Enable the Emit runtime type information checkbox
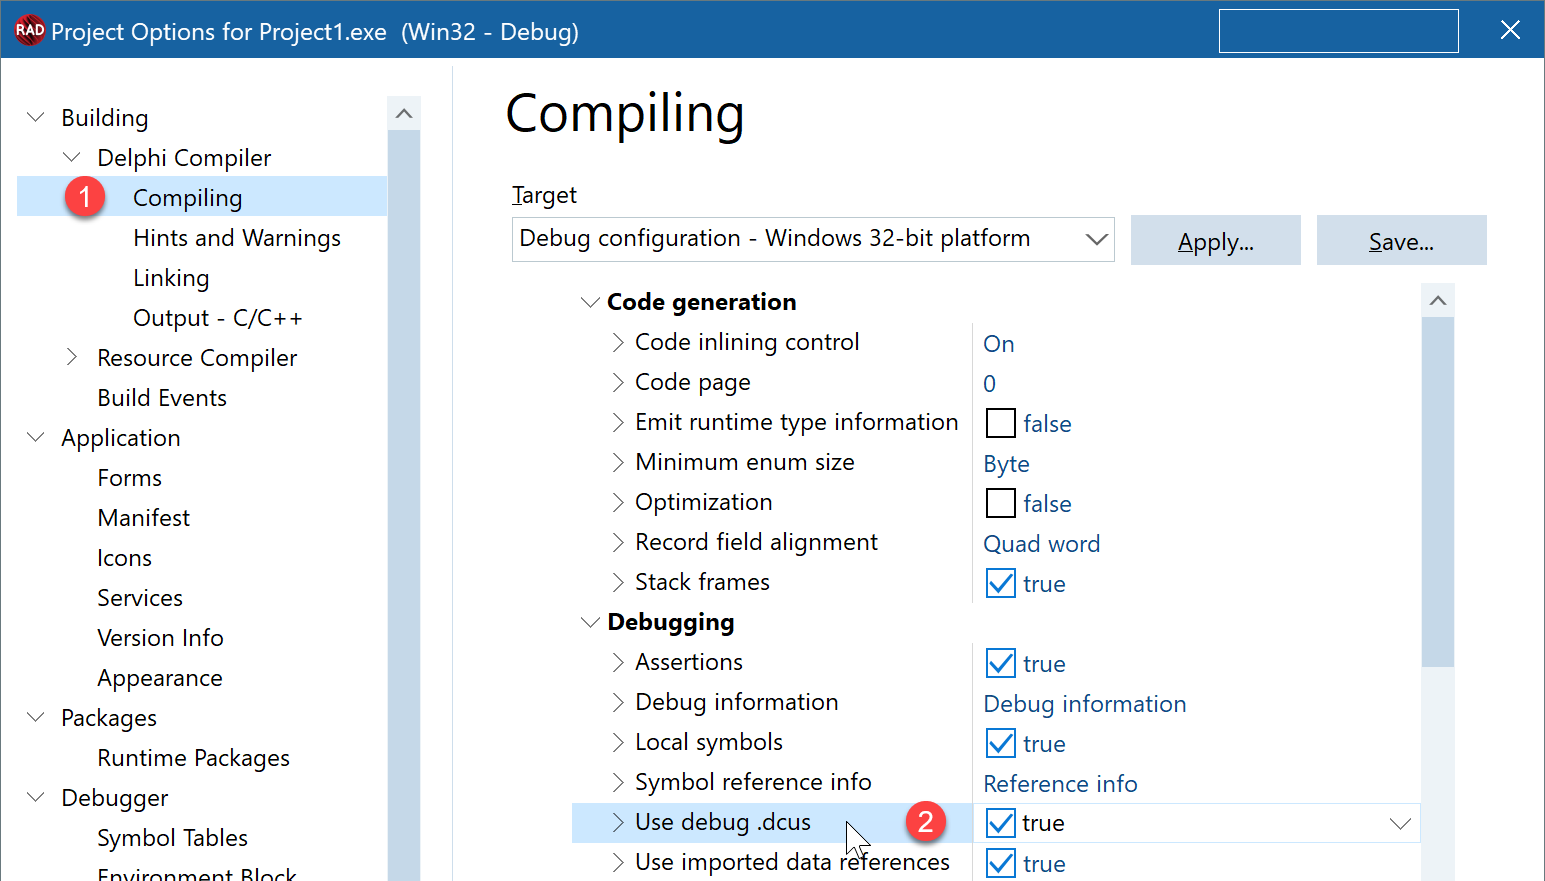Screen dimensions: 1545x881 (x=1000, y=422)
